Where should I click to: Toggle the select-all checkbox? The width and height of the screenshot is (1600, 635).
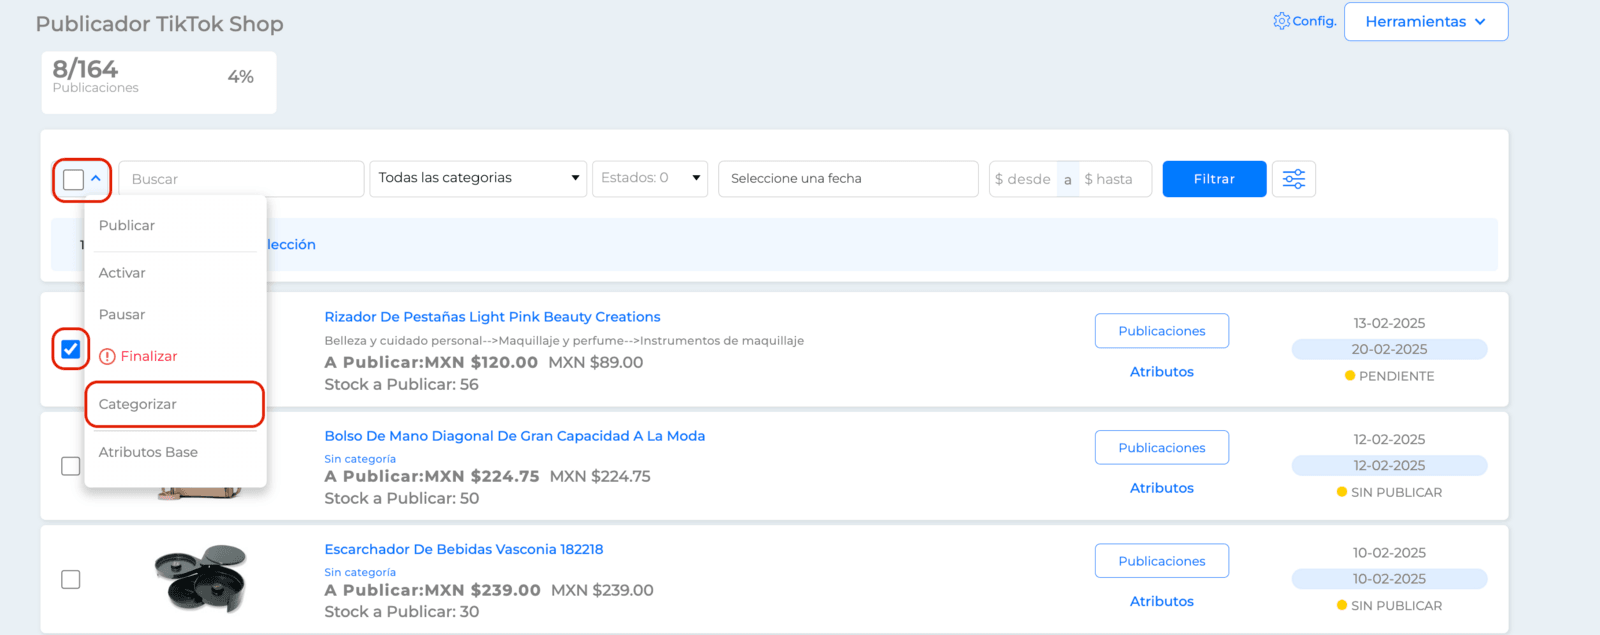pyautogui.click(x=73, y=180)
